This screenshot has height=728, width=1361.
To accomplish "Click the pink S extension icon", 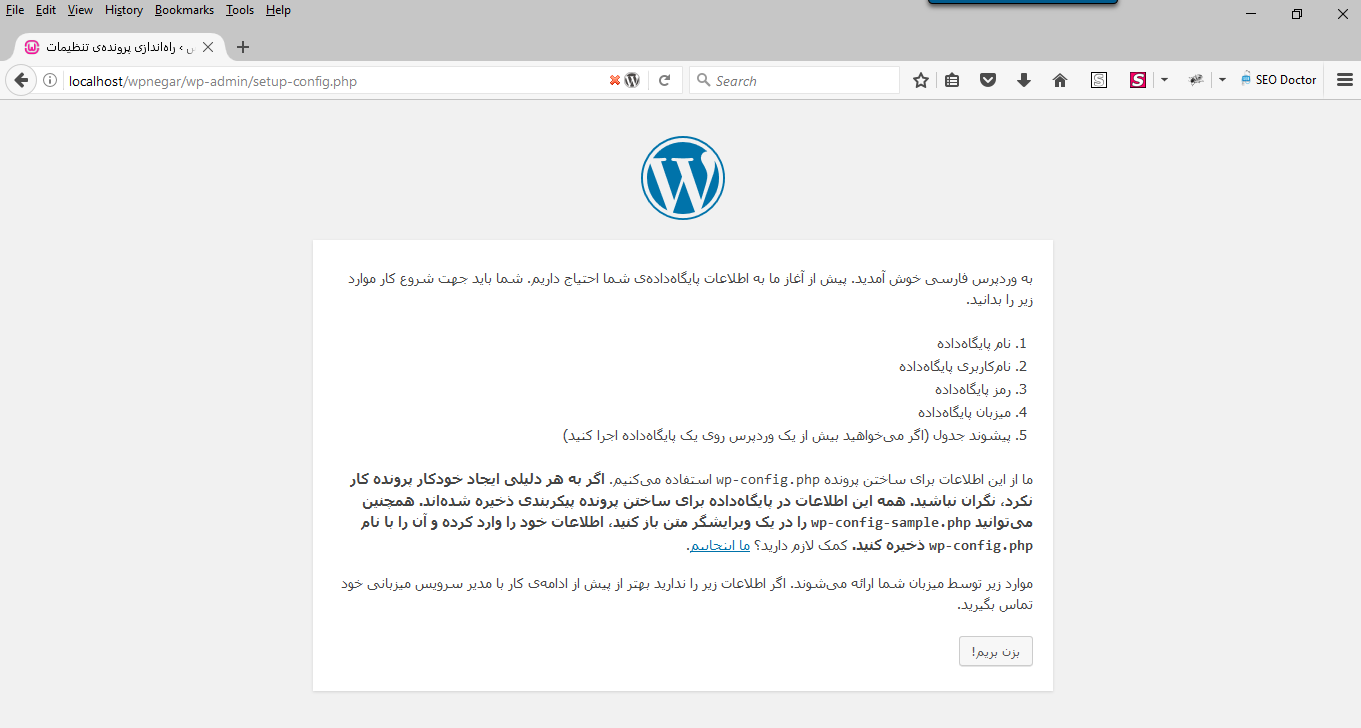I will coord(1138,81).
